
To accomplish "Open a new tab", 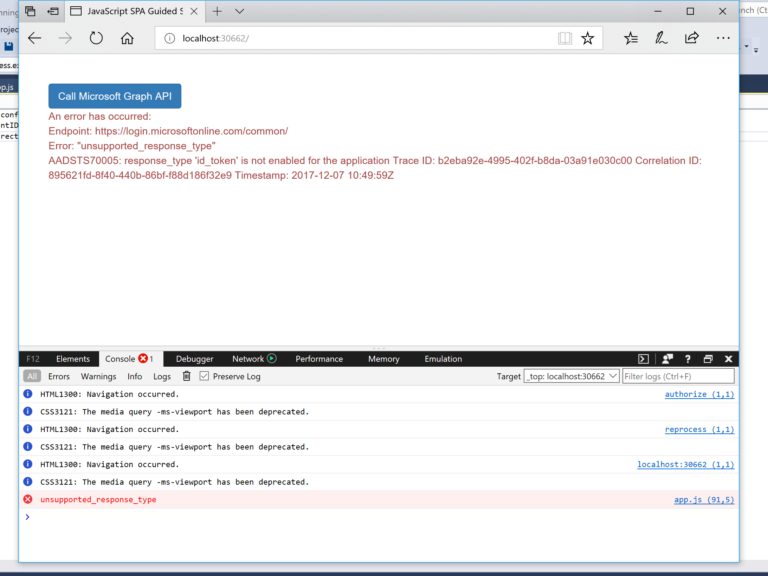I will pos(217,11).
